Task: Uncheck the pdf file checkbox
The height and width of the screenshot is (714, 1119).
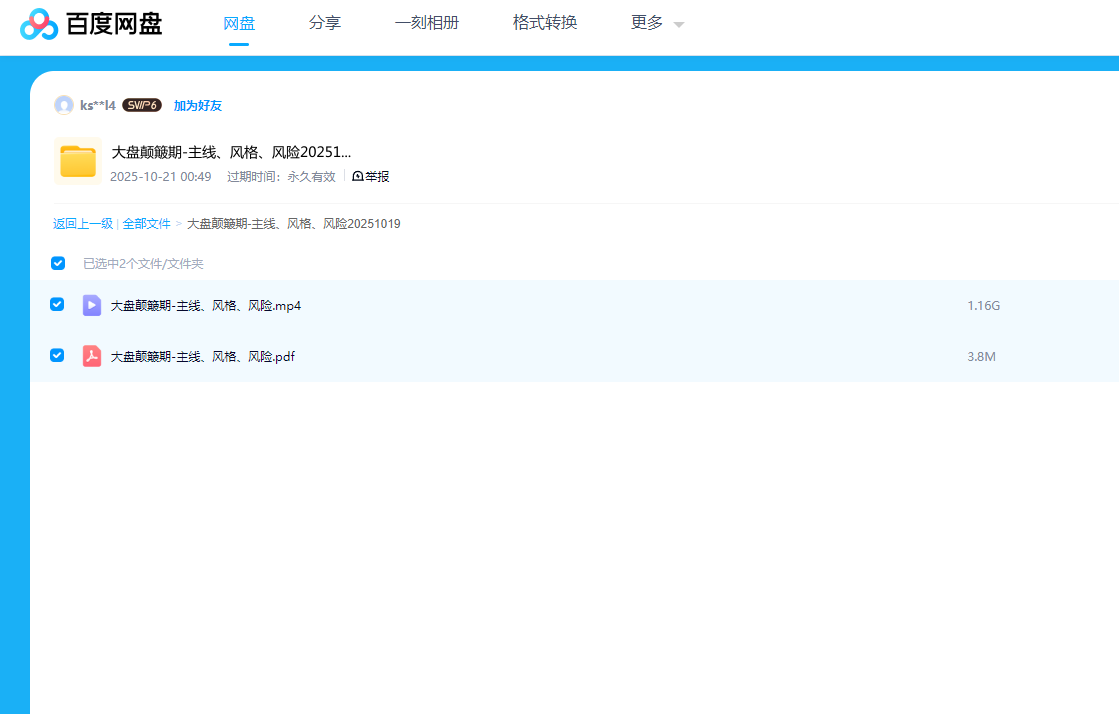Action: point(57,355)
